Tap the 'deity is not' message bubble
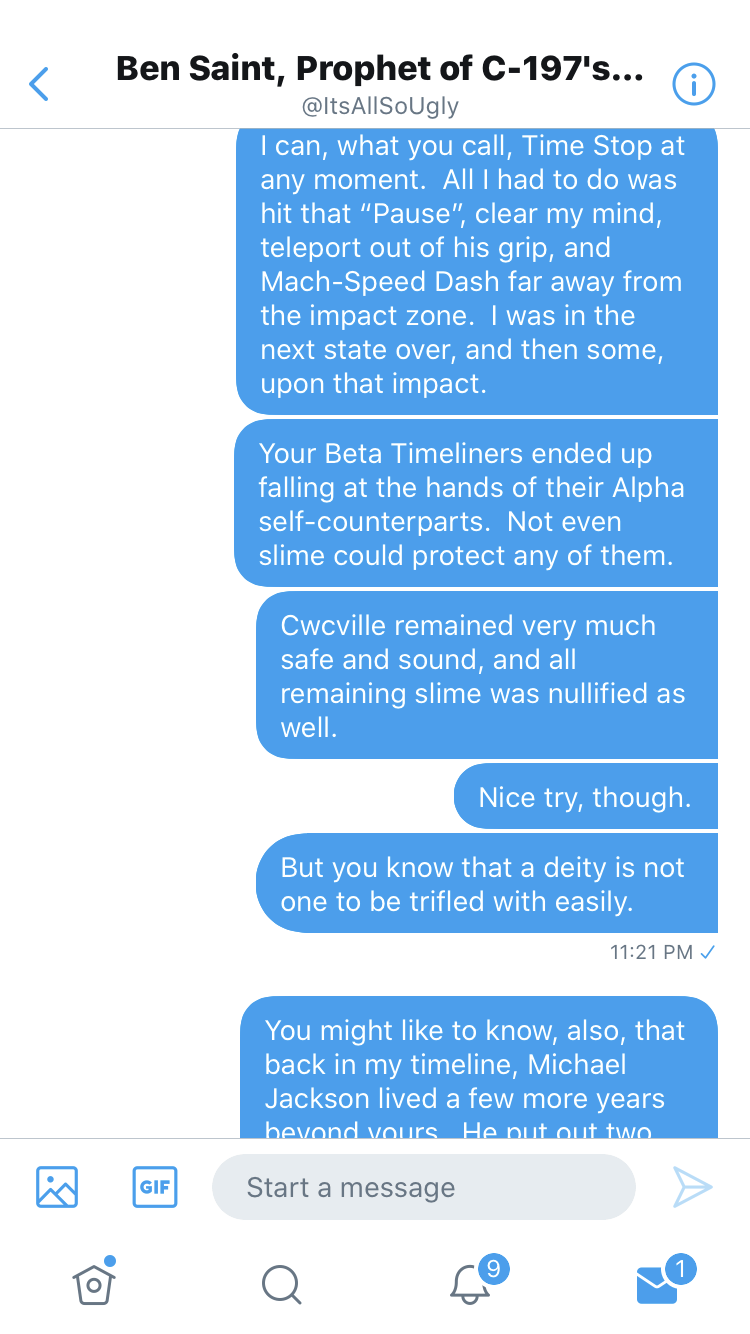The width and height of the screenshot is (750, 1334). [x=486, y=884]
